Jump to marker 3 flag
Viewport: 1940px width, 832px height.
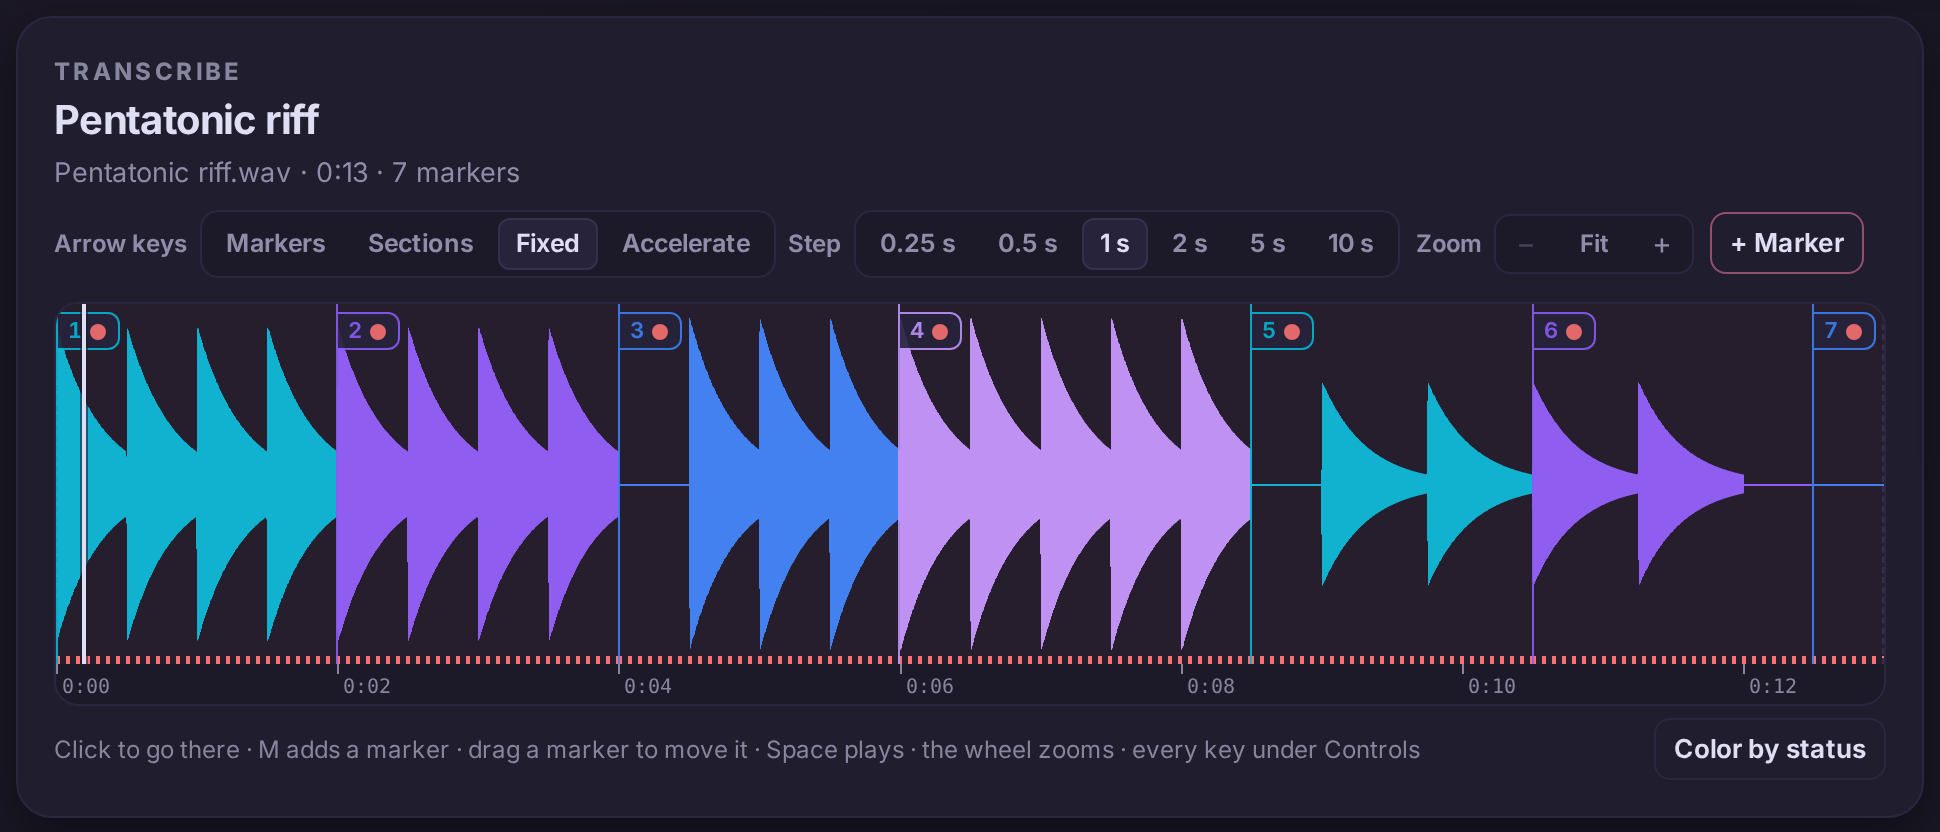pos(650,331)
